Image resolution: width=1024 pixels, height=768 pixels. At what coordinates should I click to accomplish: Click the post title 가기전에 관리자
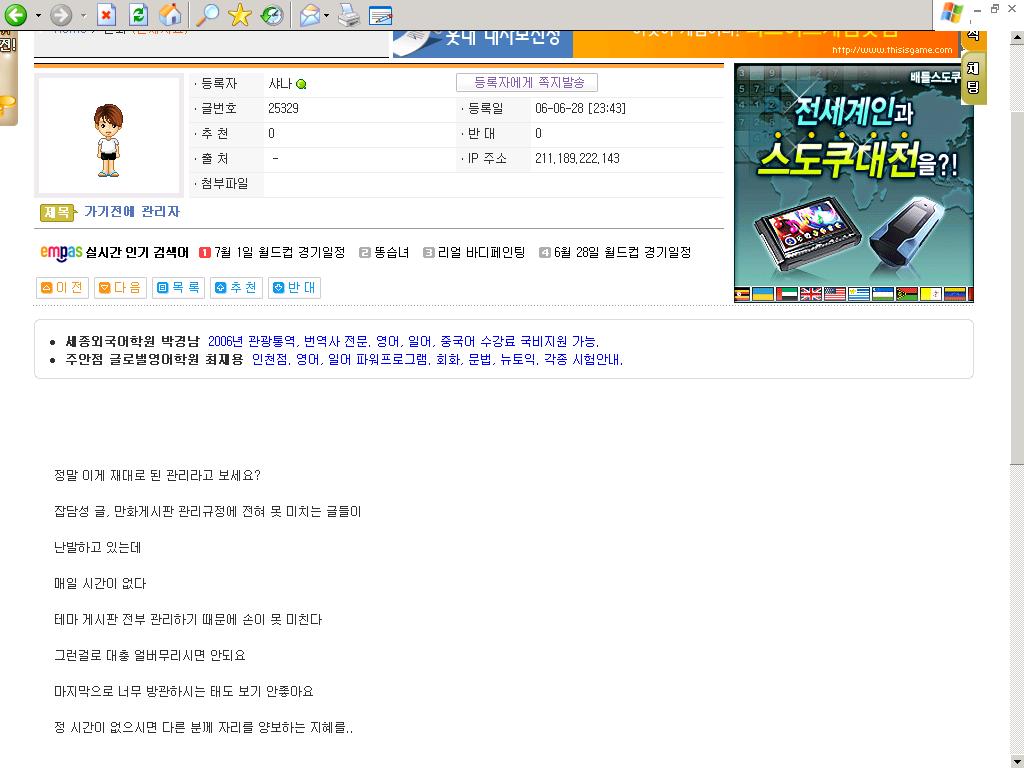tap(132, 212)
